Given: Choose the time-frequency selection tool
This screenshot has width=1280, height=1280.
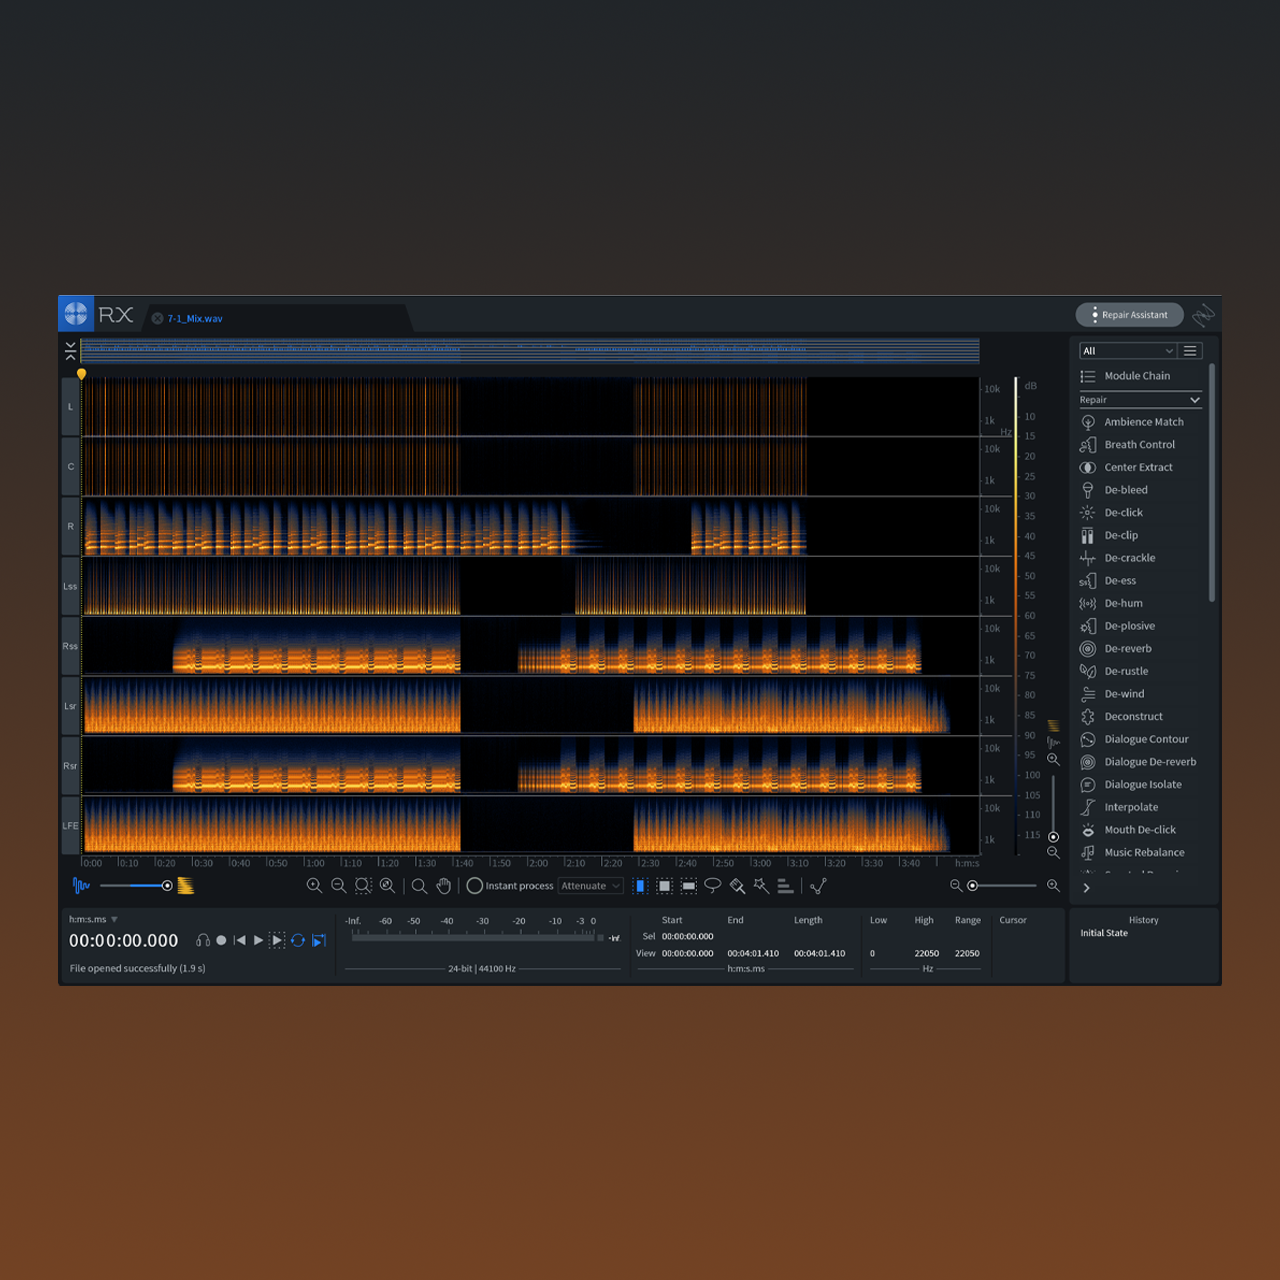Looking at the screenshot, I should pyautogui.click(x=665, y=886).
